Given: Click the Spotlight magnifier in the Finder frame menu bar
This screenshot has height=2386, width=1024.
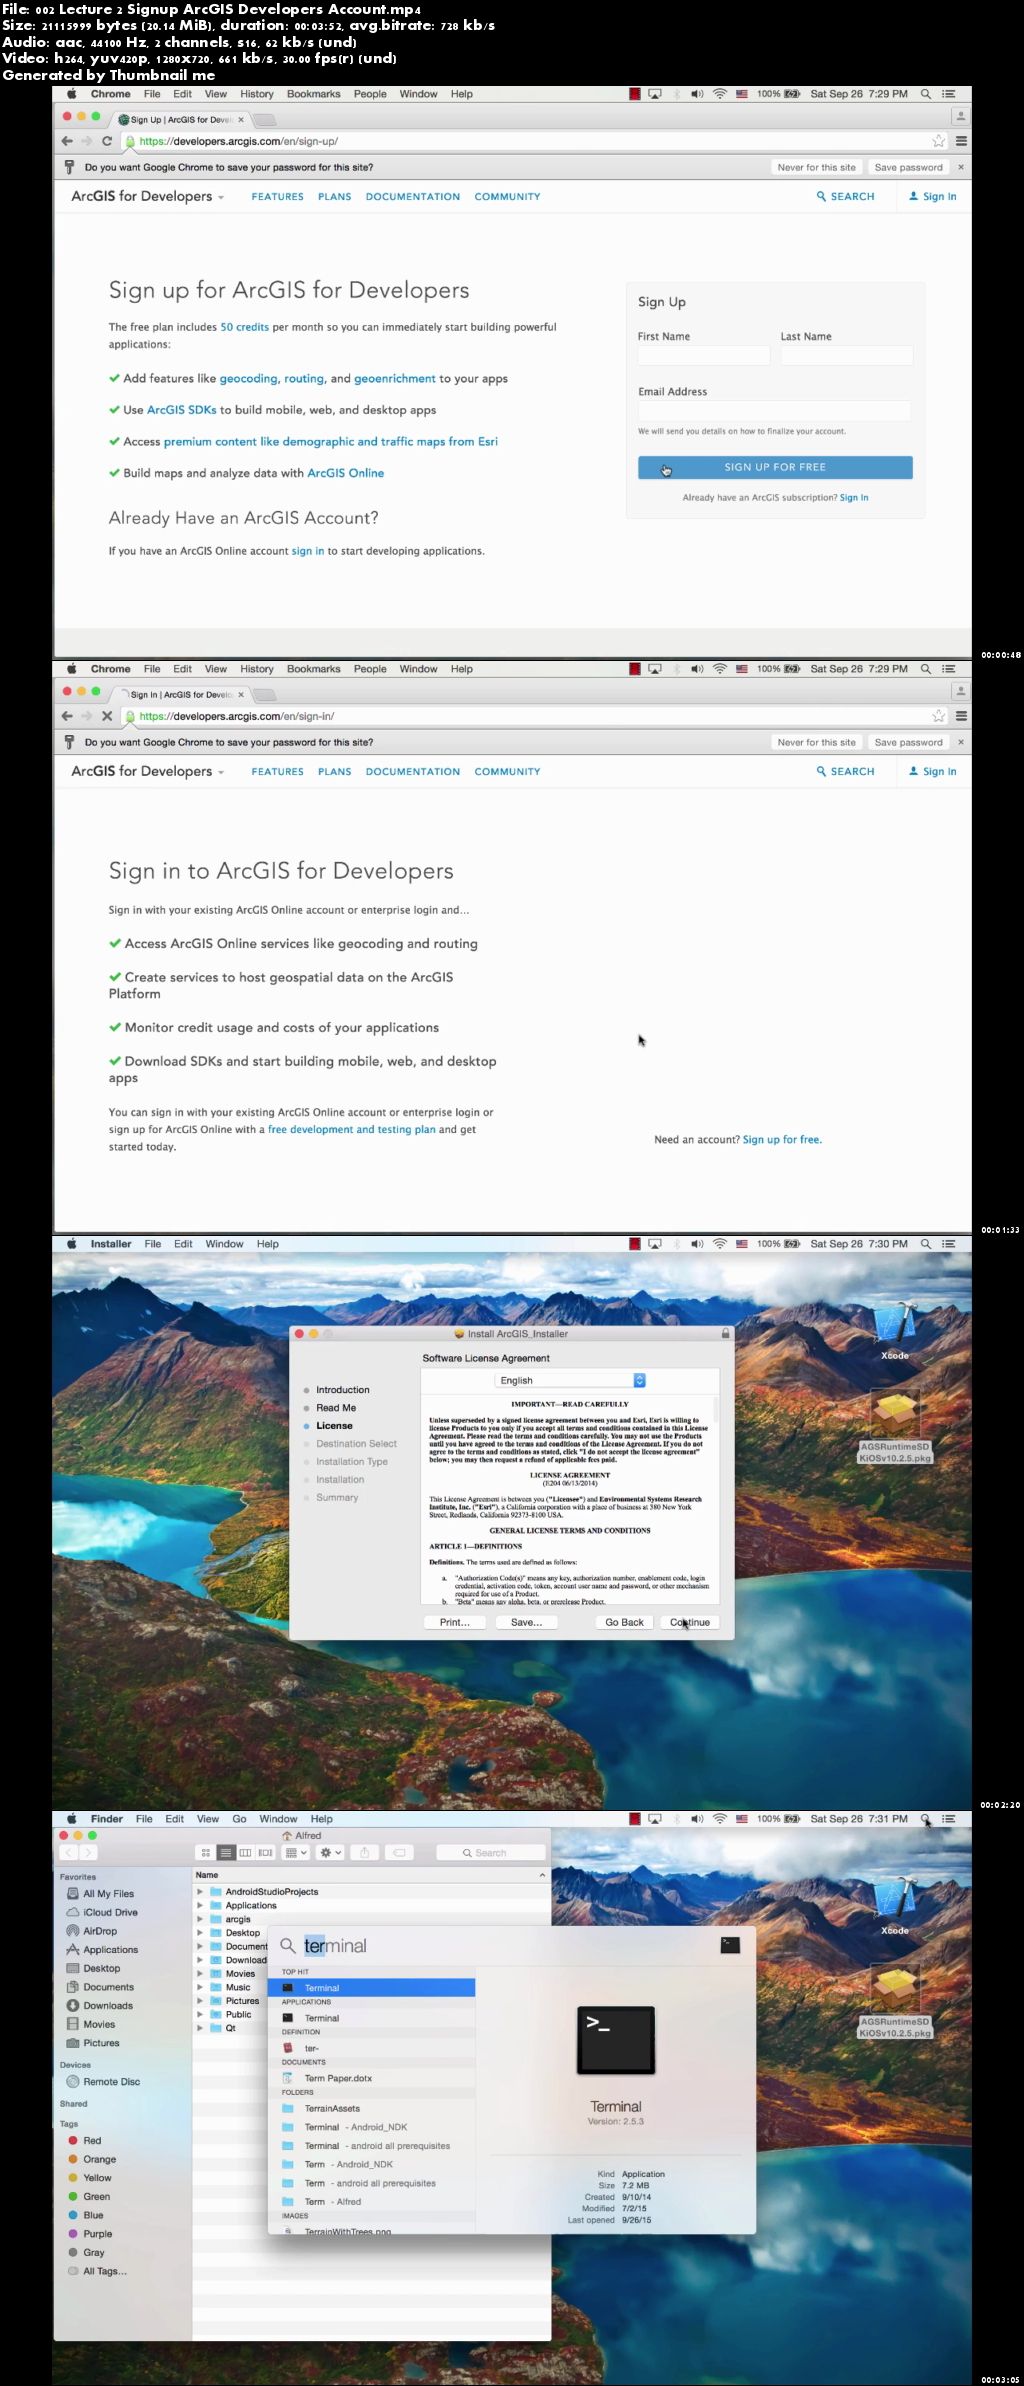Looking at the screenshot, I should 926,1819.
